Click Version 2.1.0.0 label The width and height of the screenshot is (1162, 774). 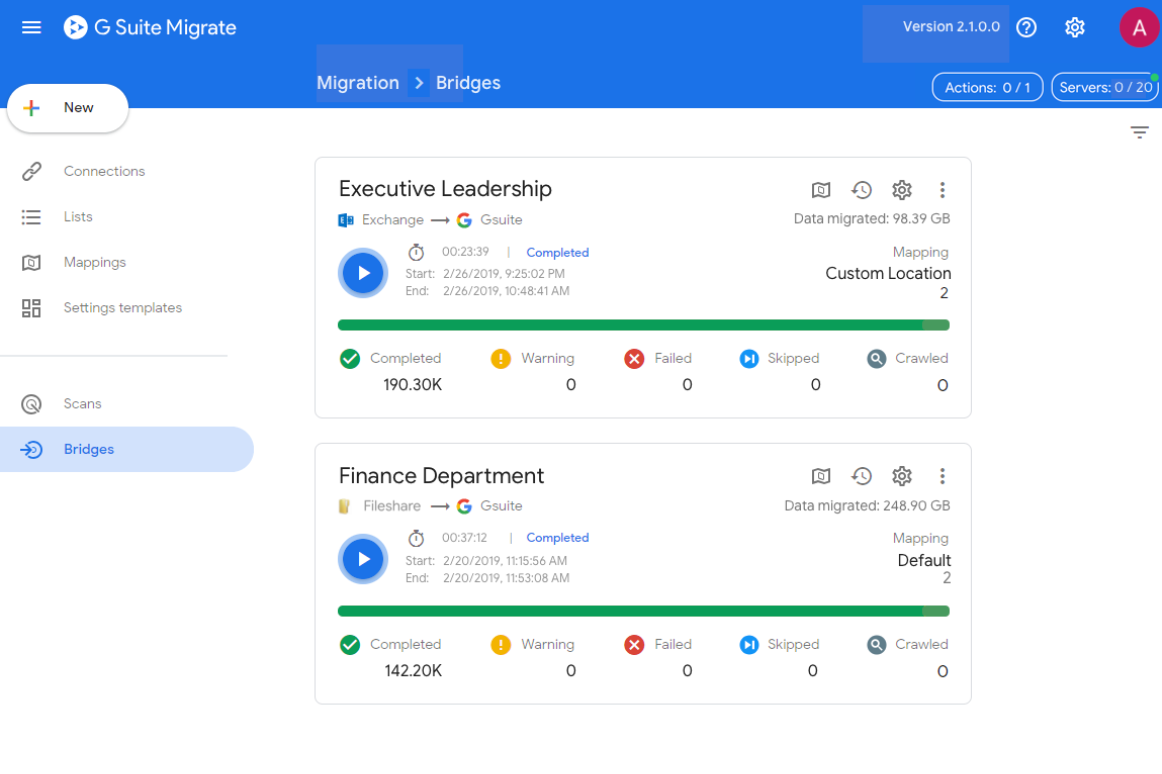point(951,27)
